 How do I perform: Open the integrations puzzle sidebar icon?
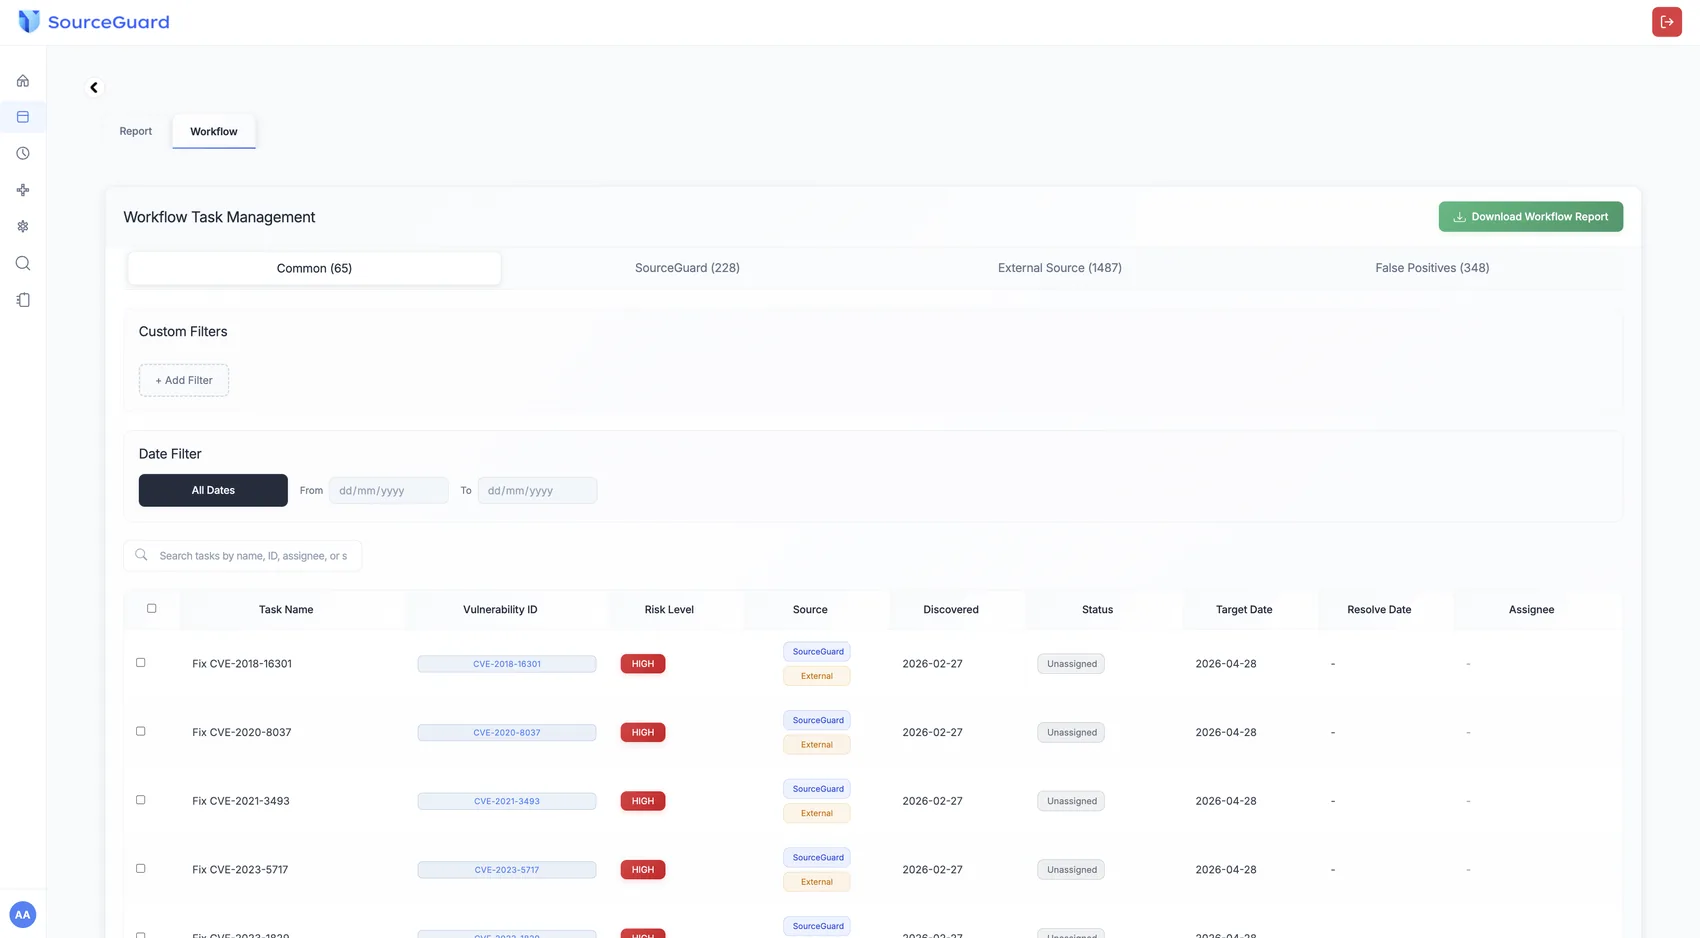[x=23, y=190]
